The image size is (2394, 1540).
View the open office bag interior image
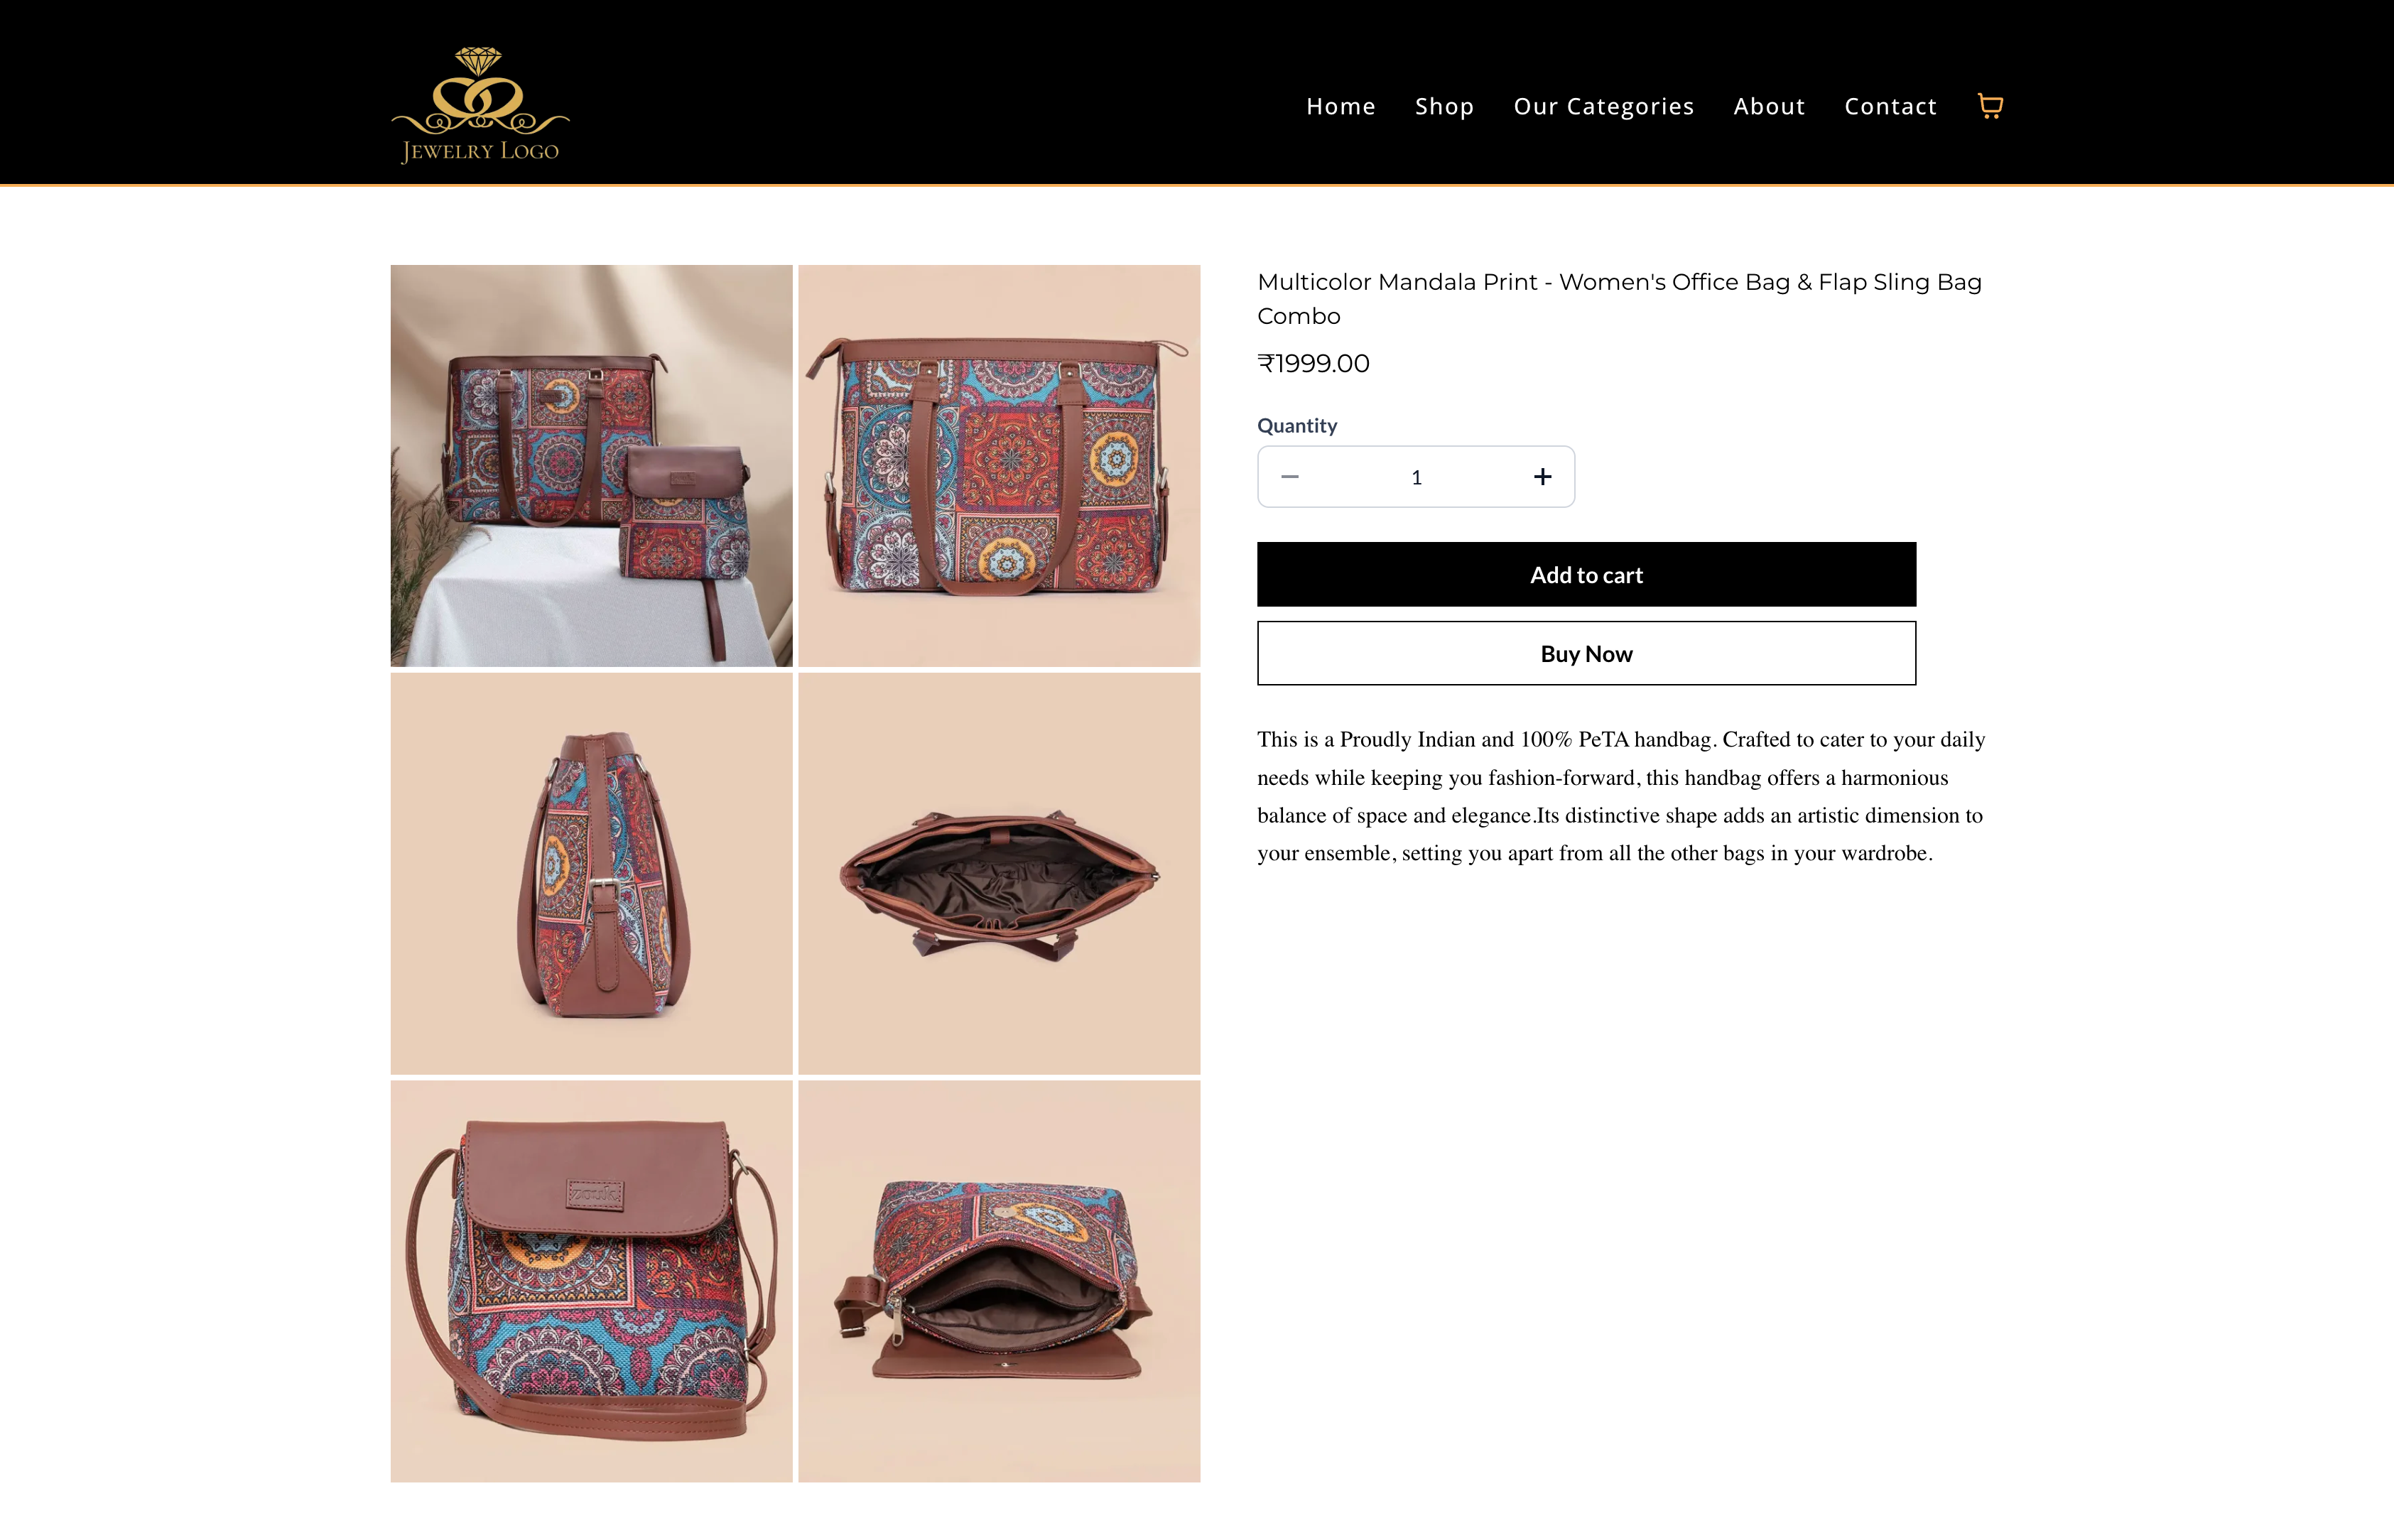[x=999, y=874]
